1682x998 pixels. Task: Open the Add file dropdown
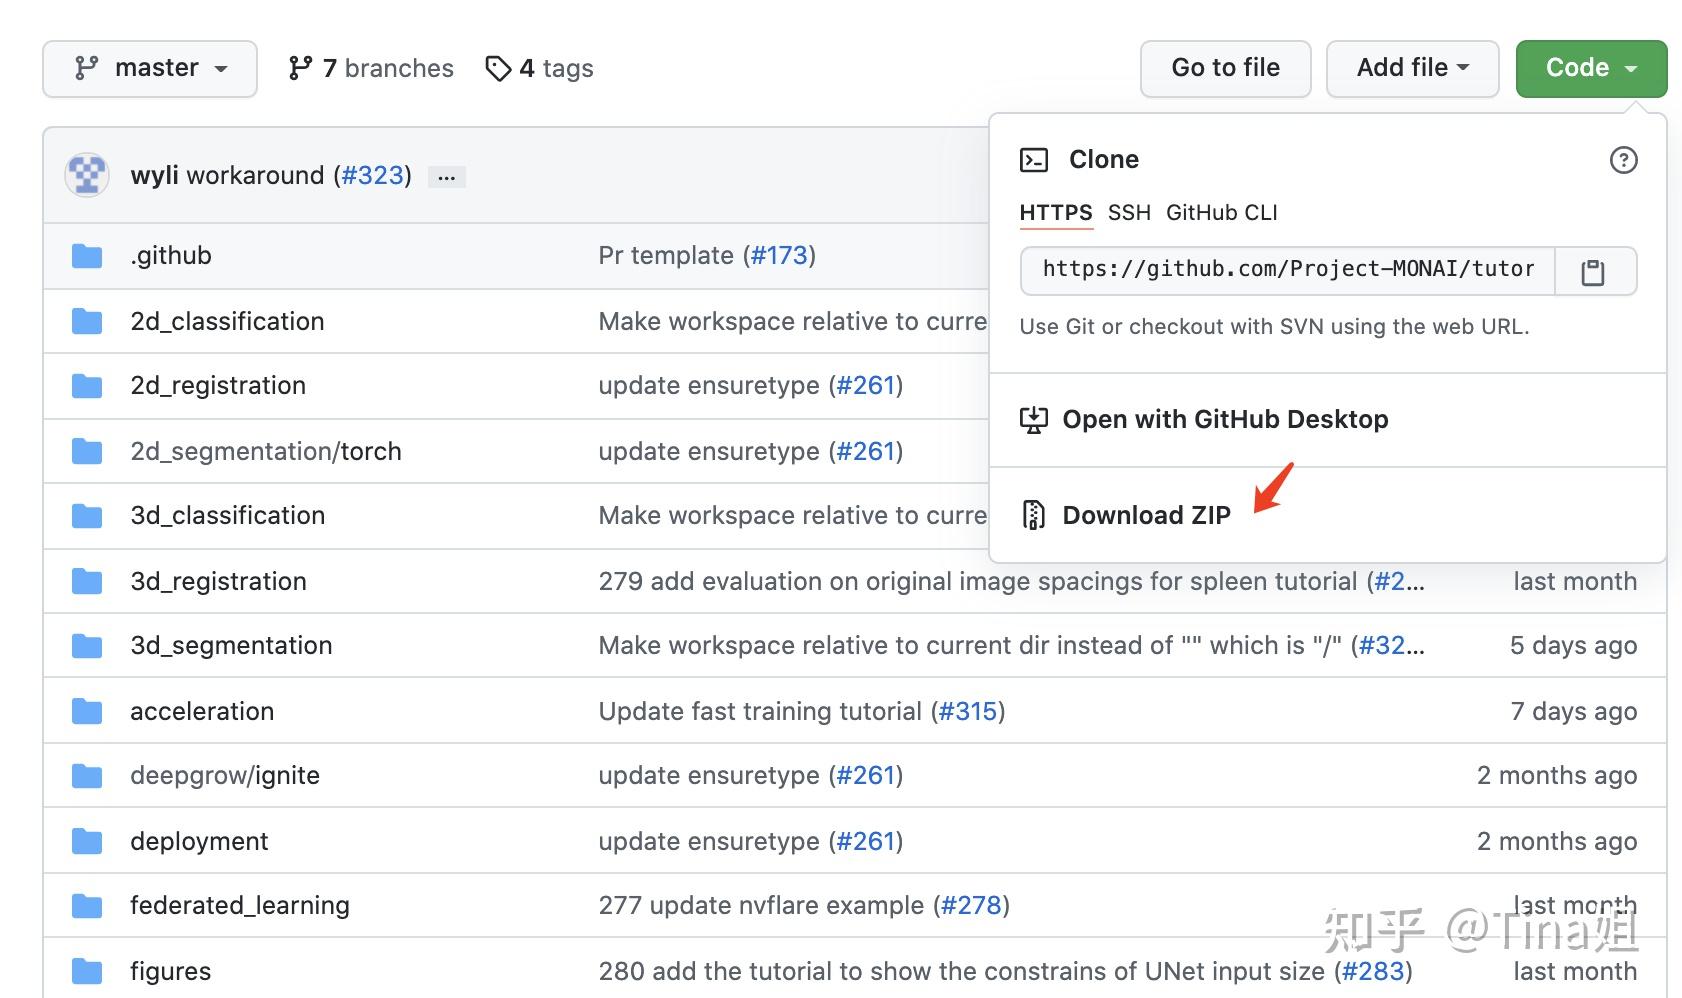pyautogui.click(x=1411, y=67)
